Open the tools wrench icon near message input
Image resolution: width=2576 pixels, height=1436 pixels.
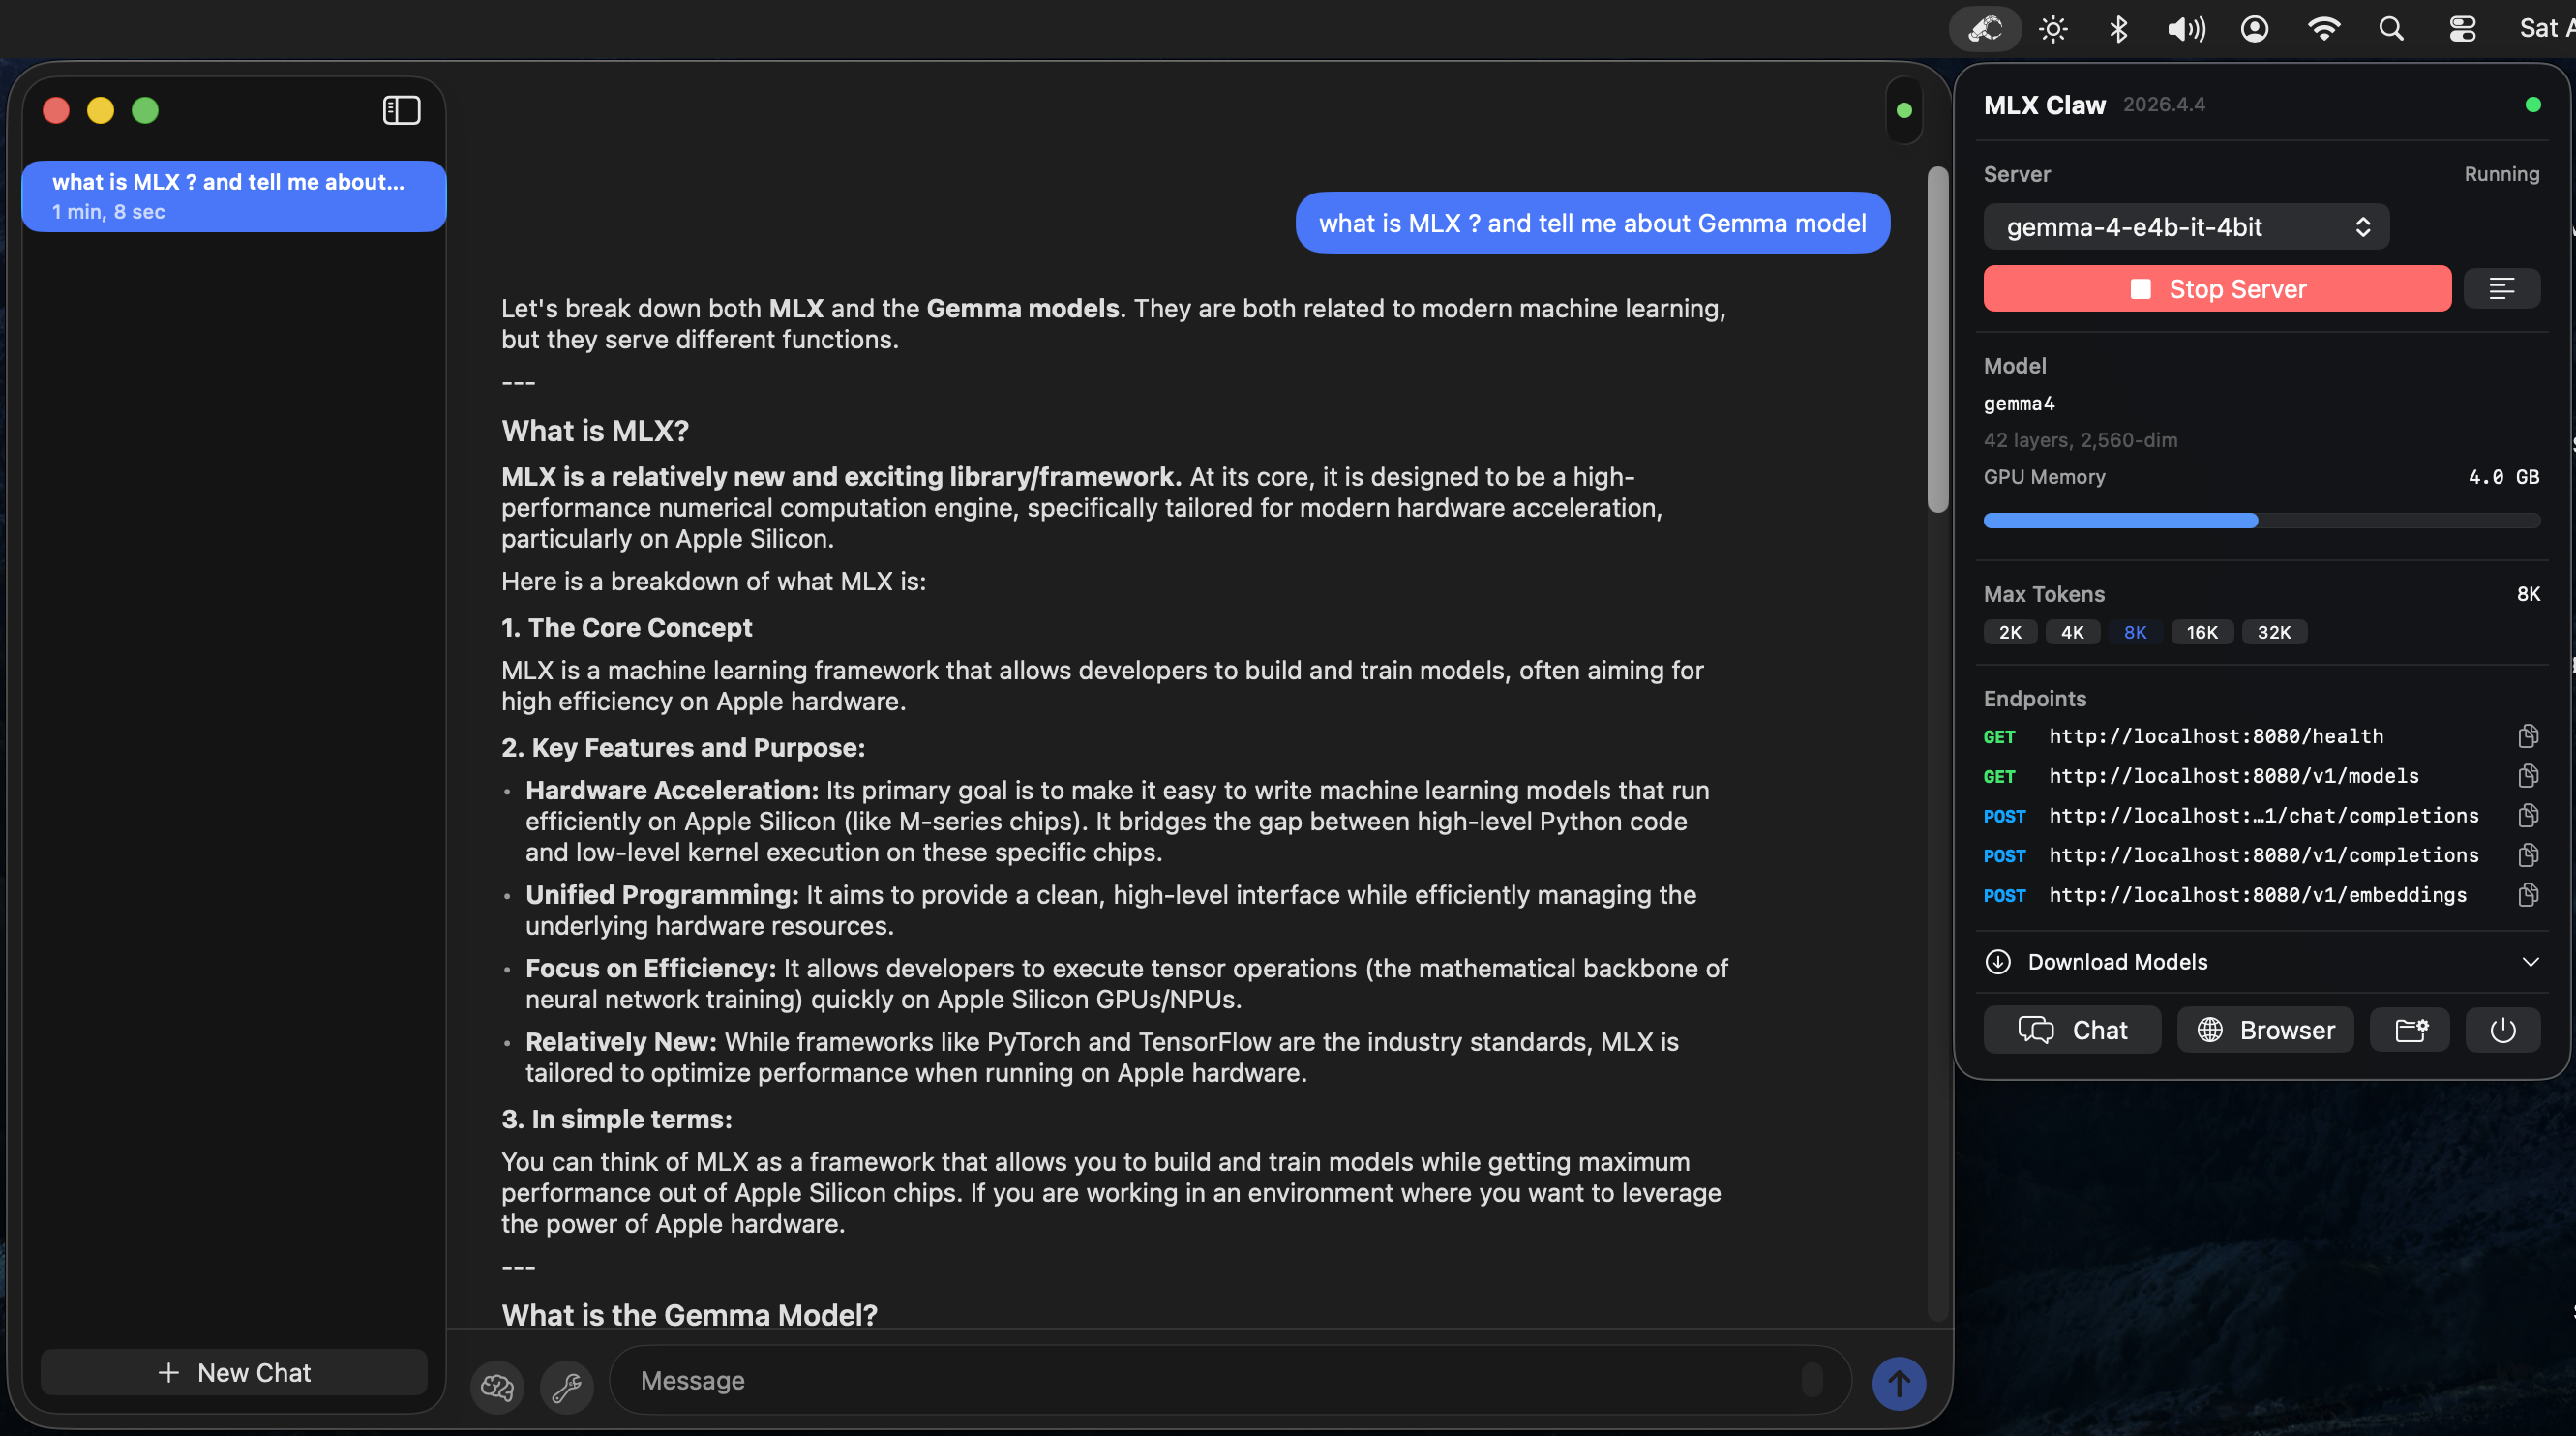click(566, 1386)
